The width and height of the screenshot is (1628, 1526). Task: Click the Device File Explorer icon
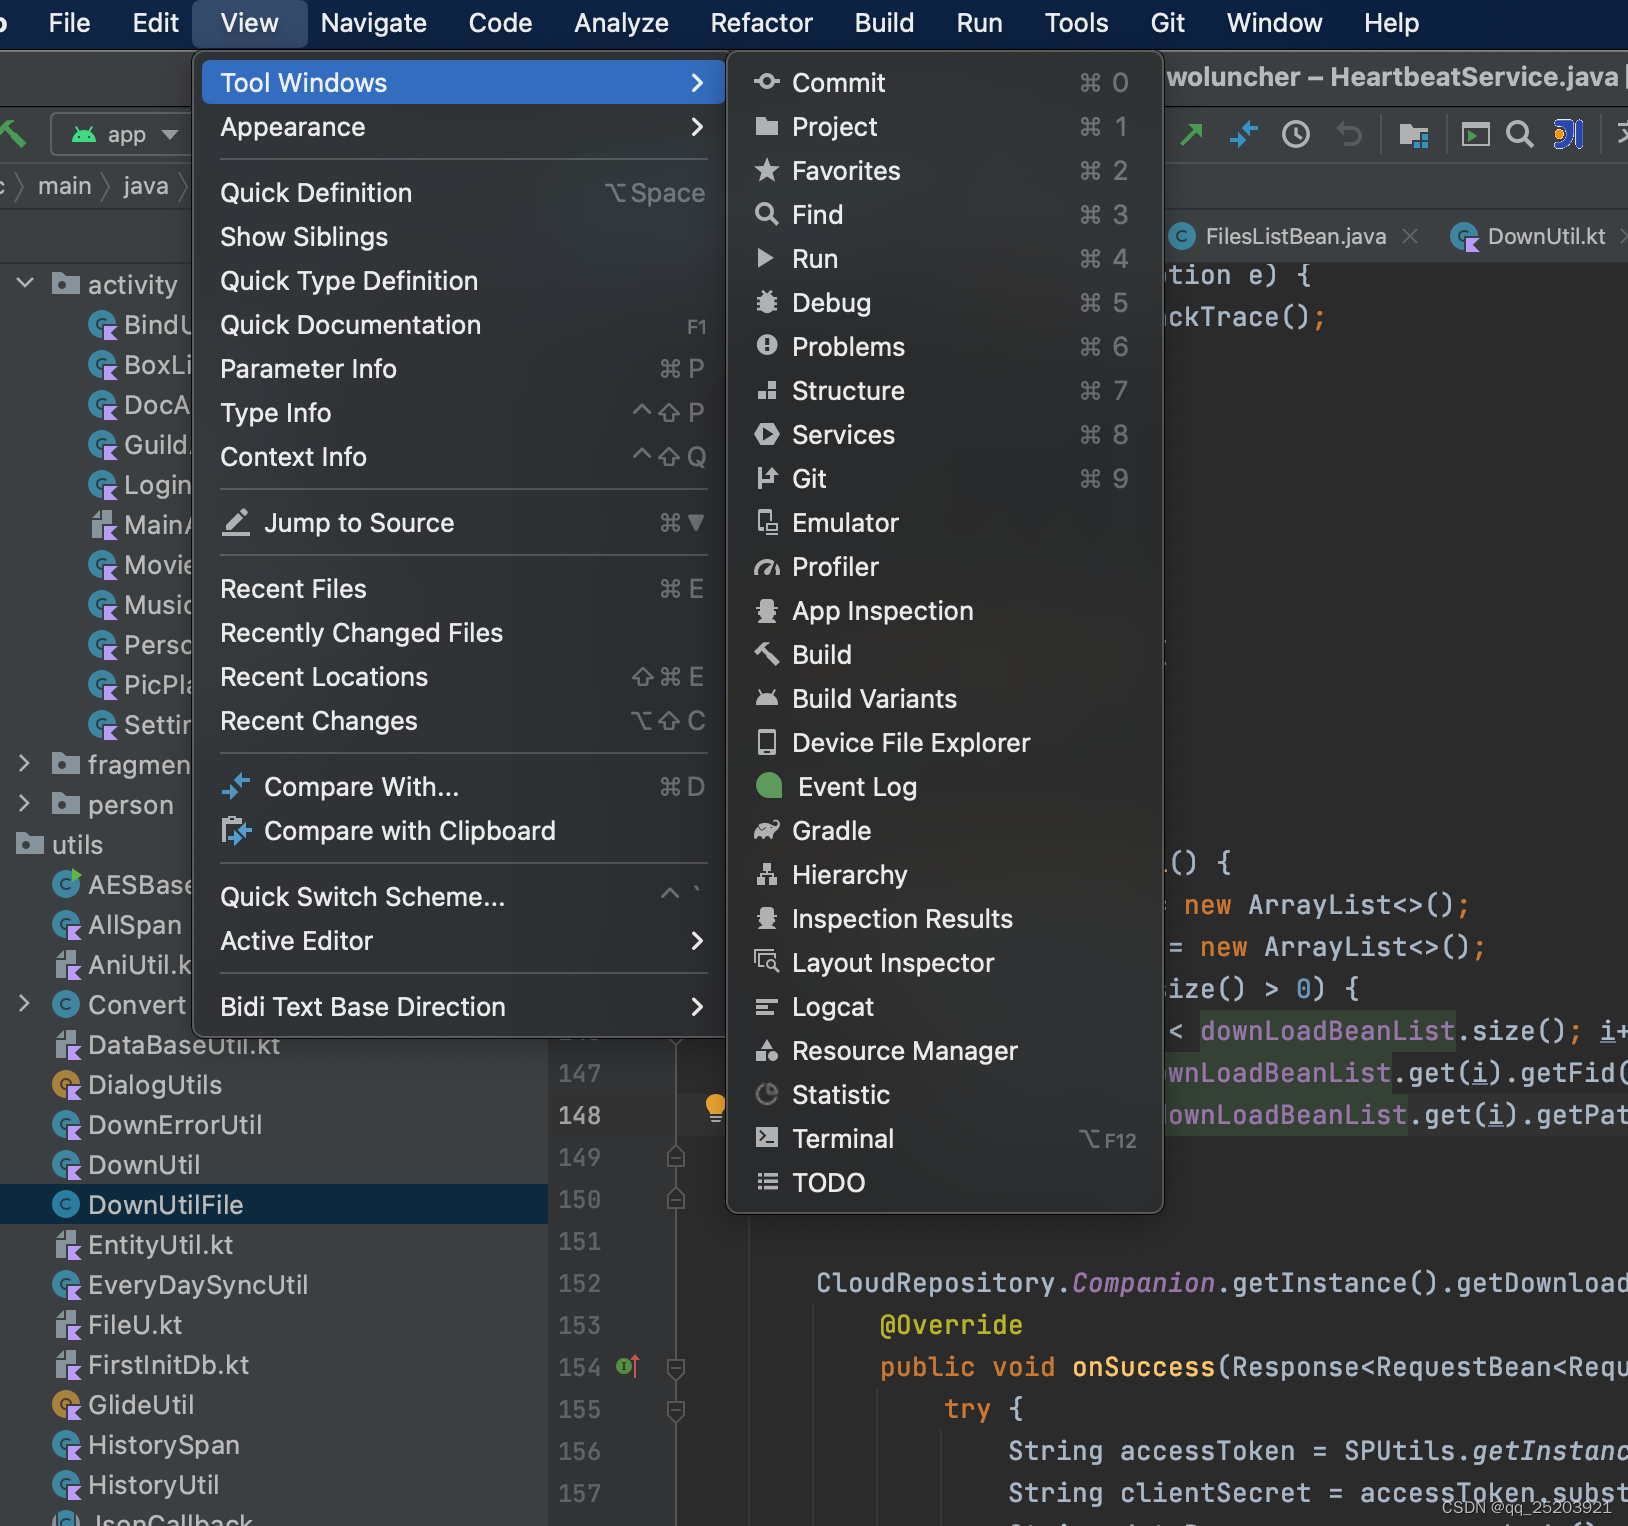767,743
